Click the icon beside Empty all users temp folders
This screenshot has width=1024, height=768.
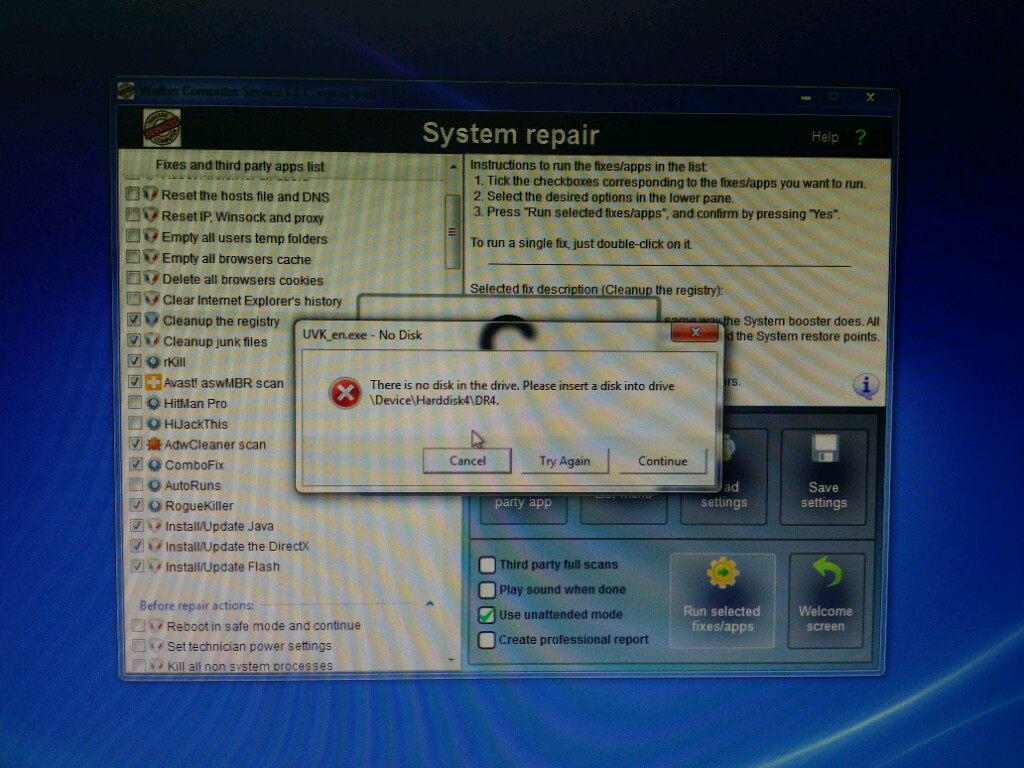151,236
